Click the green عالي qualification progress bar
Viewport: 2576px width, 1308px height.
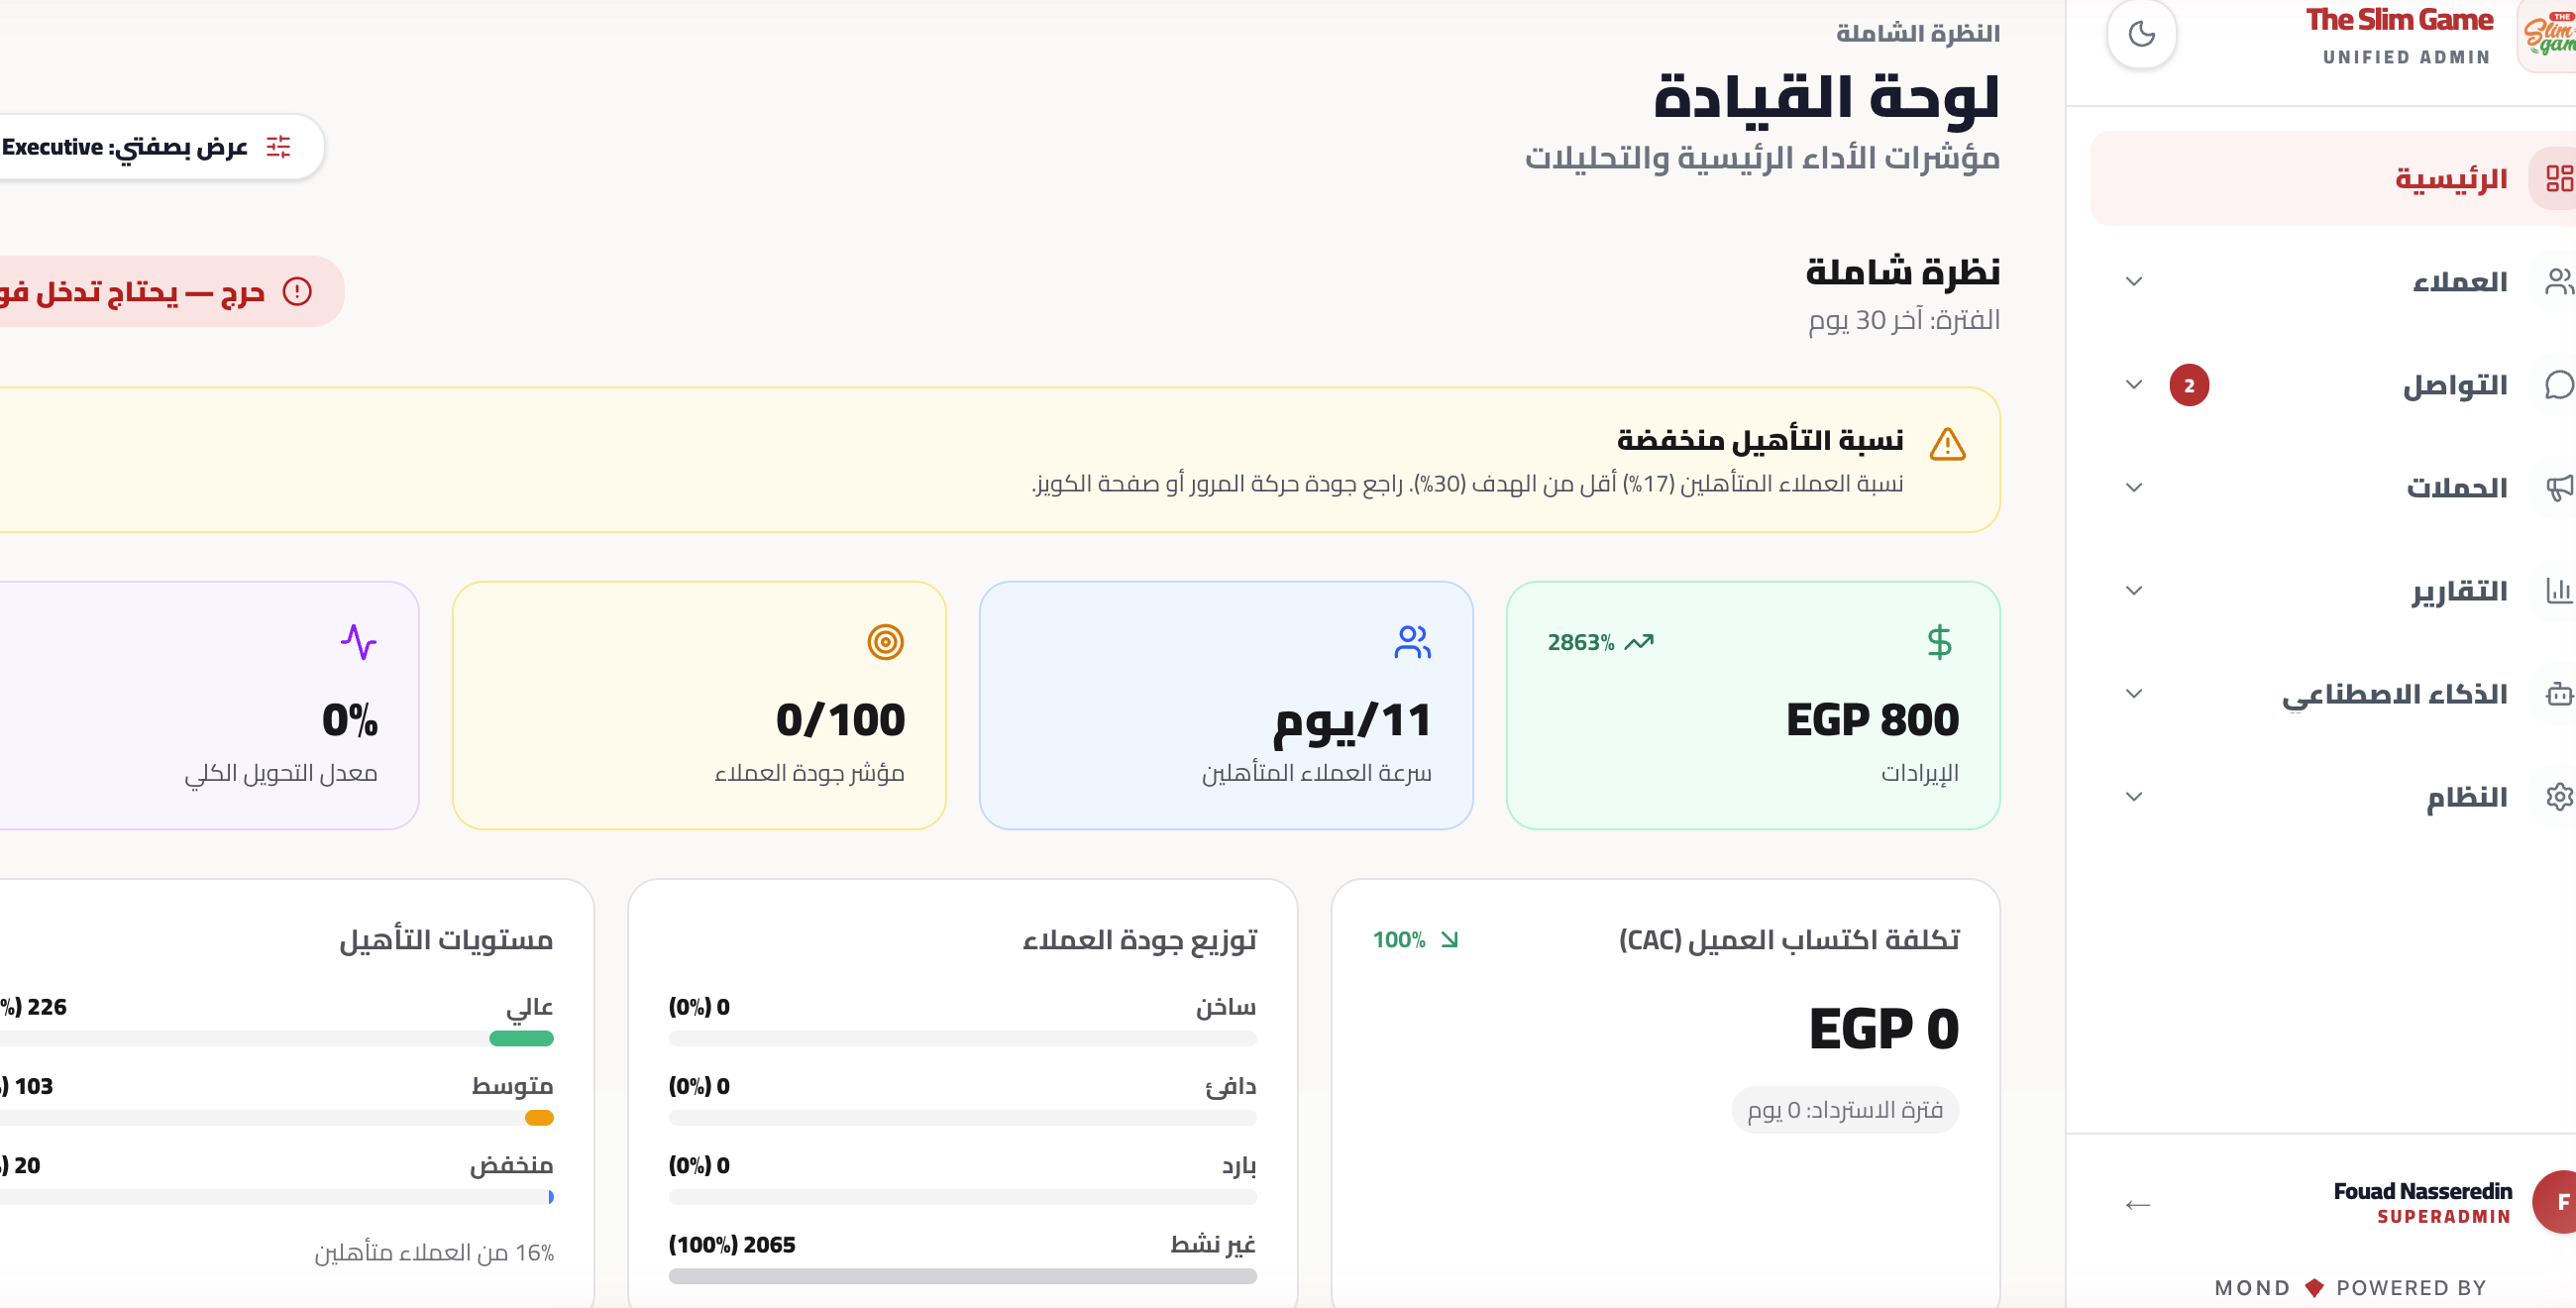click(x=521, y=1039)
